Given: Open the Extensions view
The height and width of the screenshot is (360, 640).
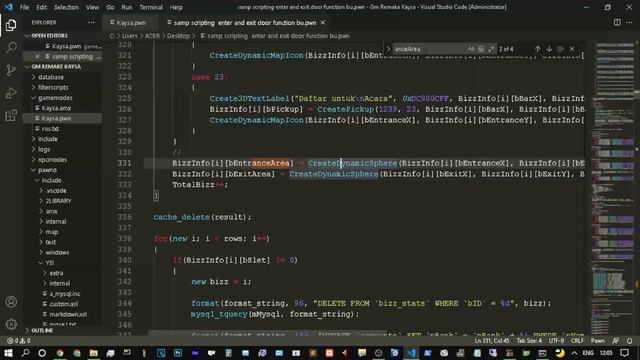Looking at the screenshot, I should (11, 116).
